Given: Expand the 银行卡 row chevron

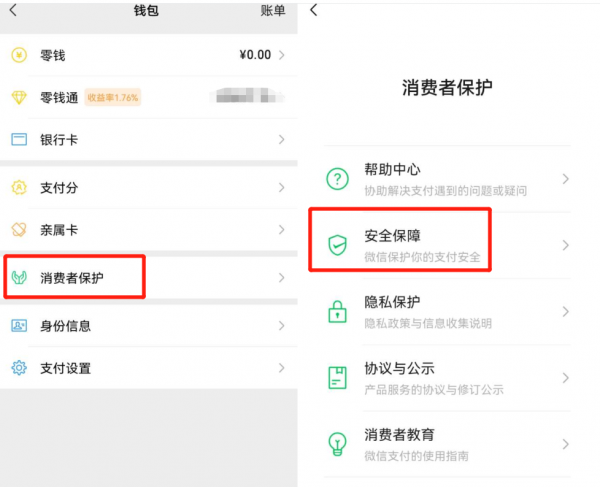Looking at the screenshot, I should click(281, 140).
